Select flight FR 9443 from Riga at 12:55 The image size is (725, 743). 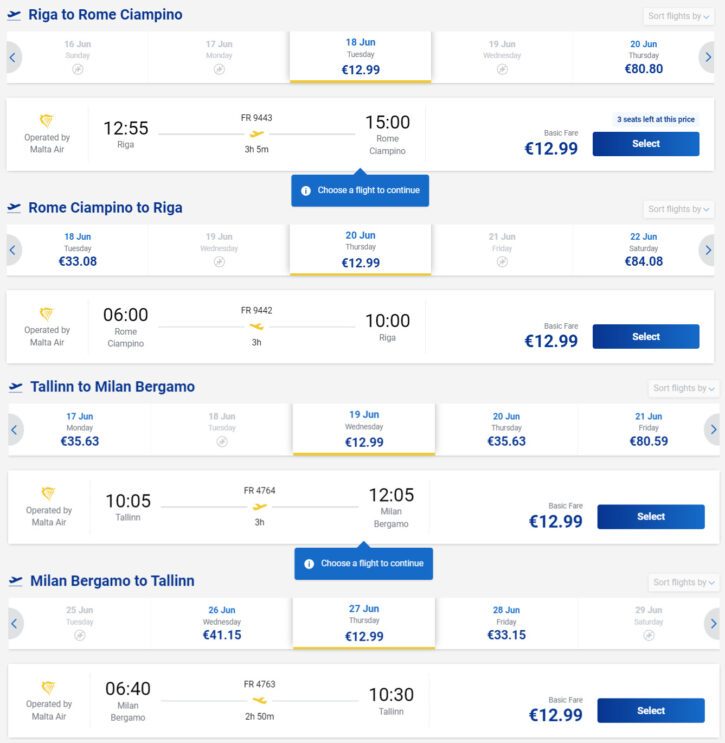pyautogui.click(x=646, y=144)
